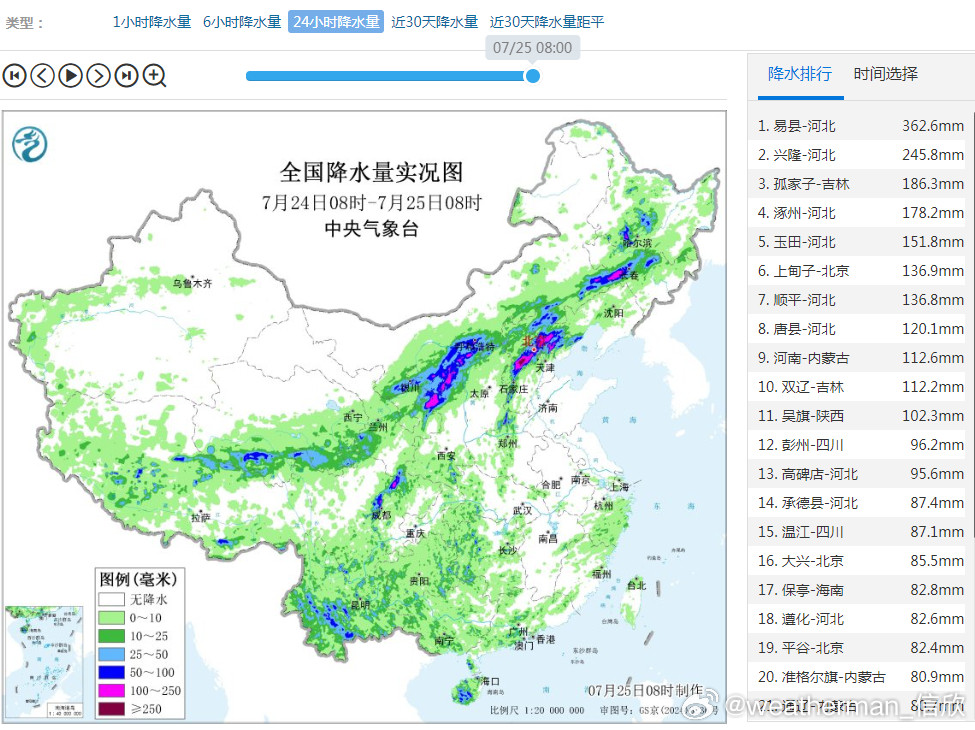
Task: Click the 362.6mm rainfall value
Action: [933, 126]
